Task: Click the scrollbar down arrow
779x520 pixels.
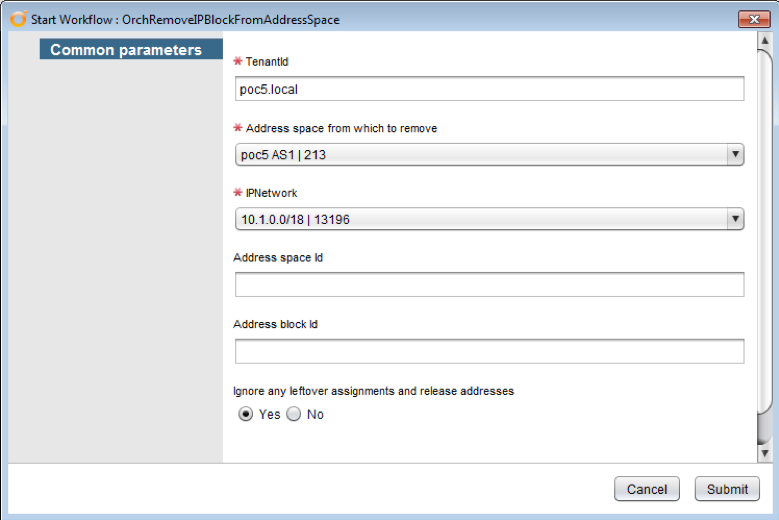Action: [x=765, y=453]
